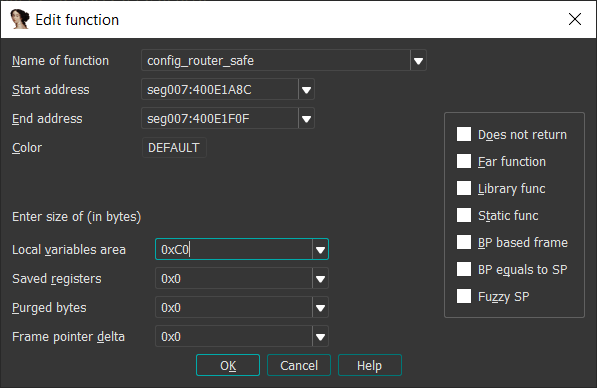This screenshot has width=597, height=388.
Task: Click the 'Saved registers' label
Action: (57, 279)
